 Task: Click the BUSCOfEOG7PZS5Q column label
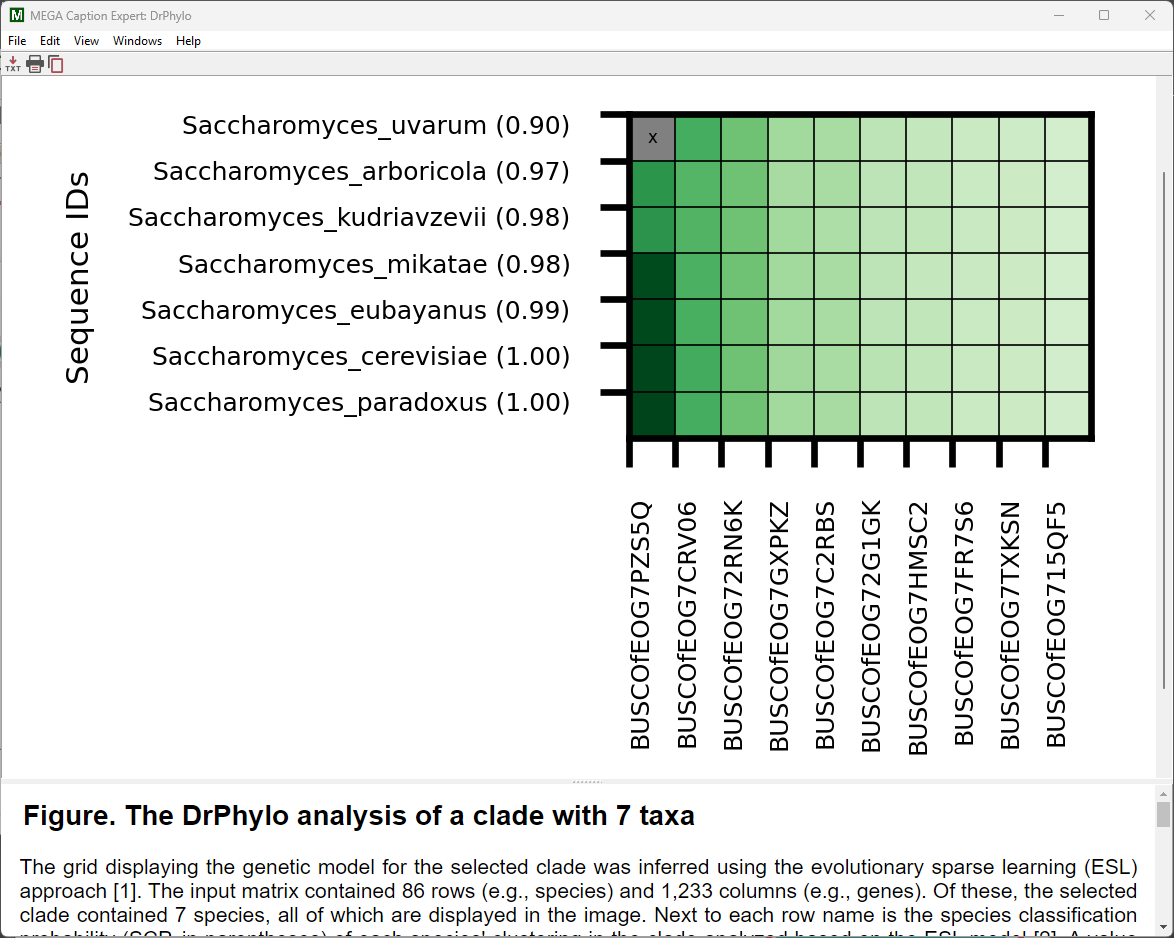click(640, 625)
